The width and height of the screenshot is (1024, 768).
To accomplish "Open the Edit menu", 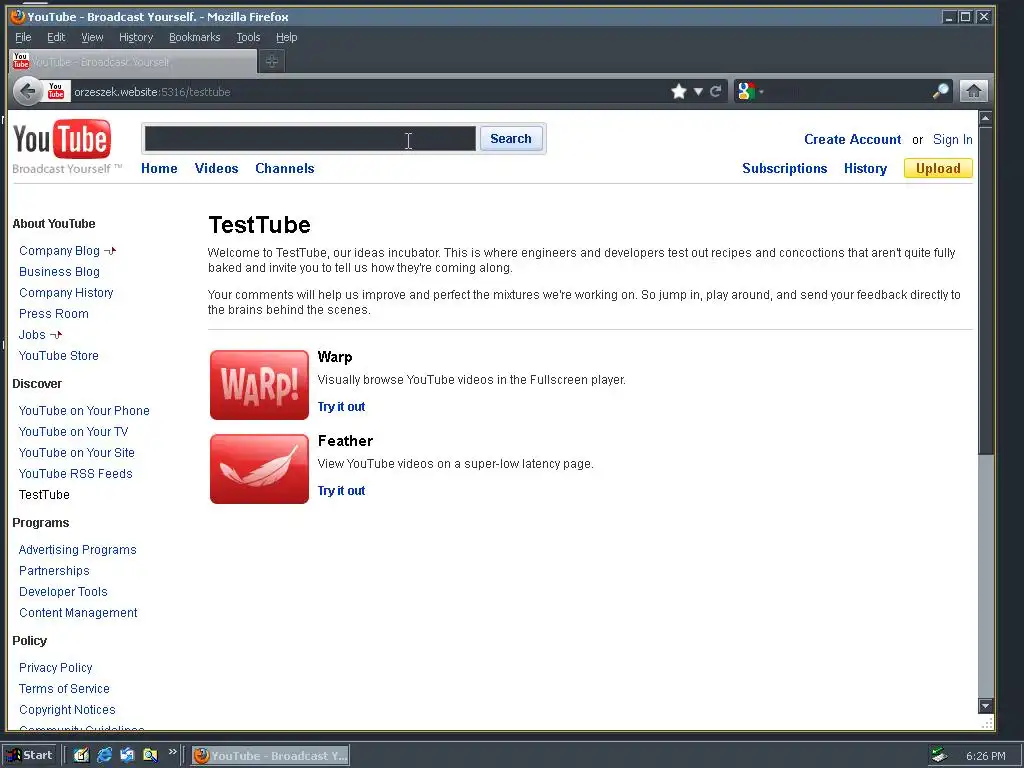I will pyautogui.click(x=56, y=37).
